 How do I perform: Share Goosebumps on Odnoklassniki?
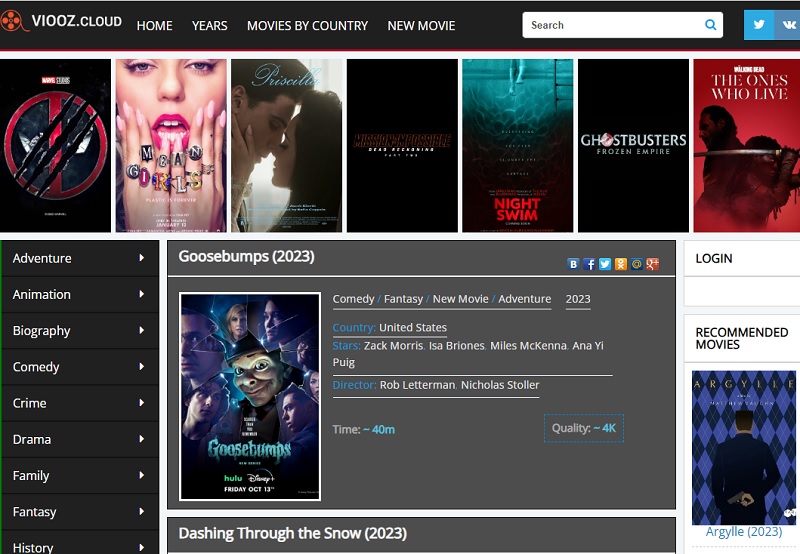(620, 264)
